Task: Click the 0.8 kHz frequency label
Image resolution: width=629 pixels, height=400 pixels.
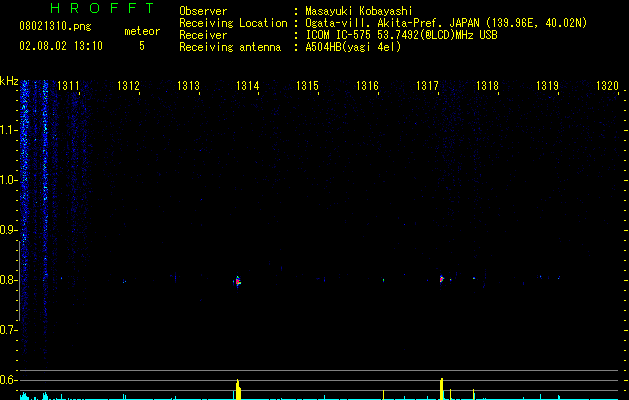Action: coord(9,280)
